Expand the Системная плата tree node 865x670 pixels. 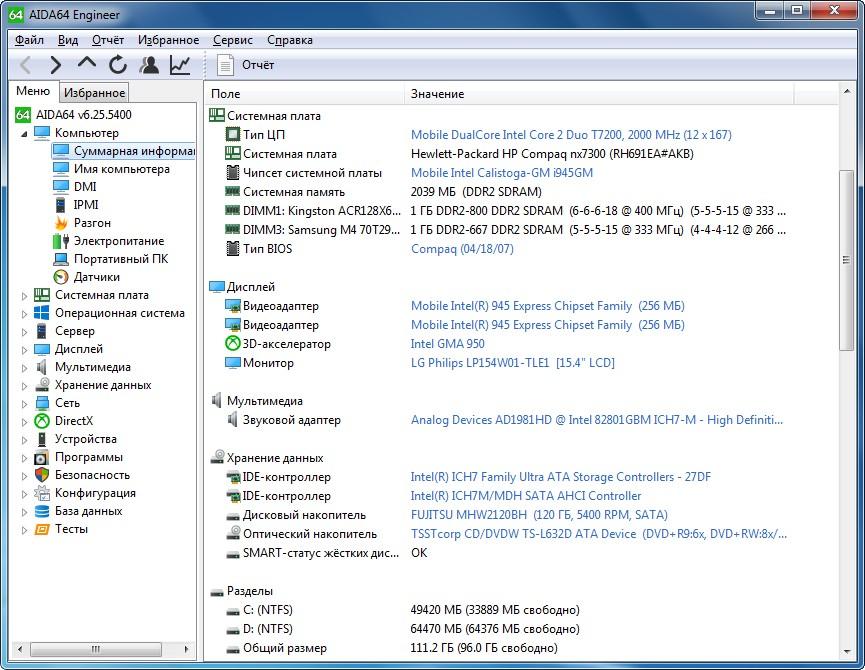click(x=24, y=296)
